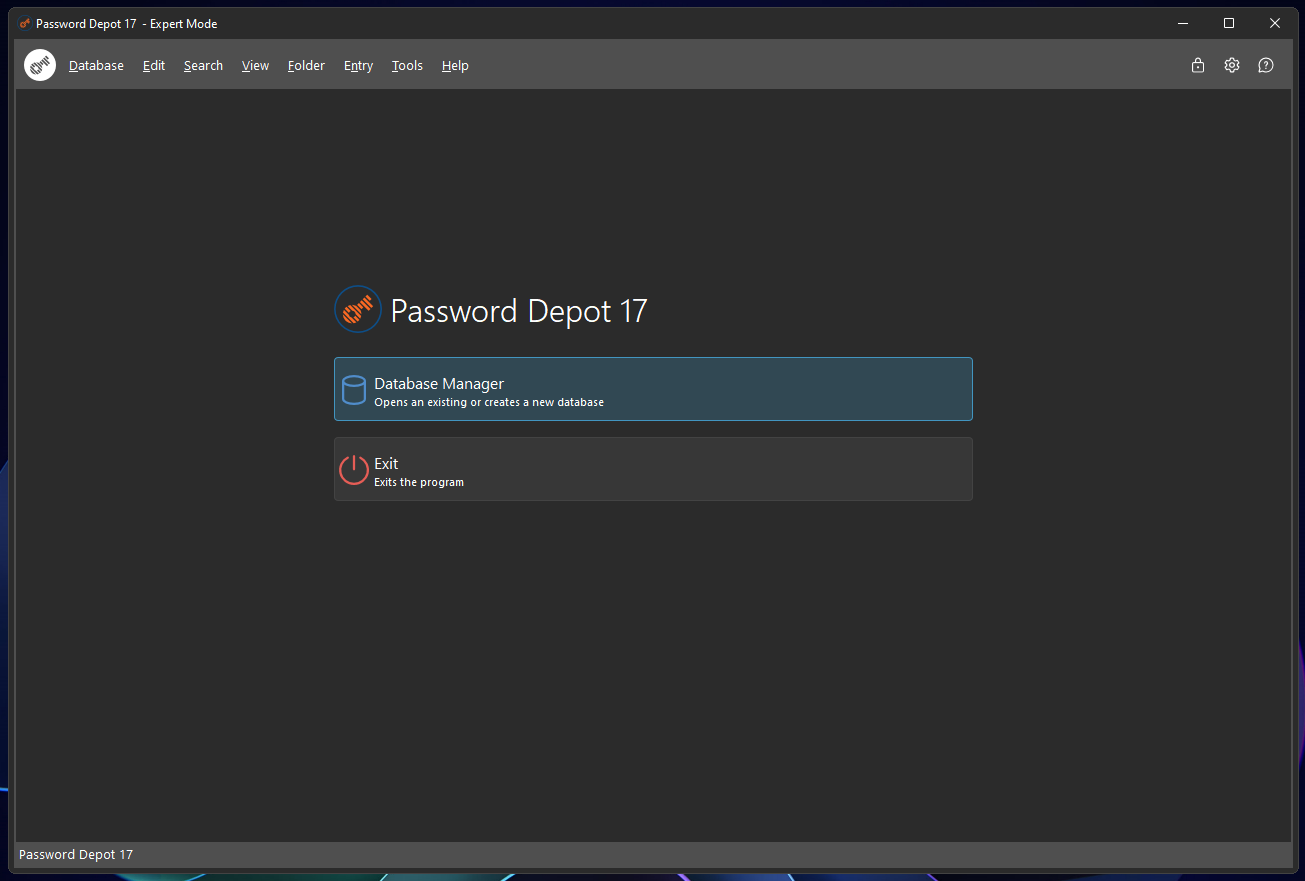Open the Entry menu

coord(358,66)
